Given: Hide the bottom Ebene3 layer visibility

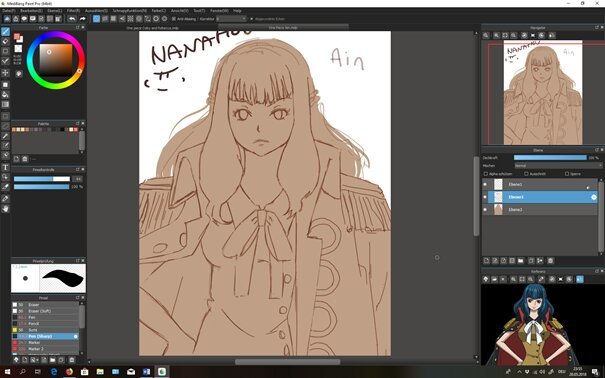Looking at the screenshot, I should point(485,210).
